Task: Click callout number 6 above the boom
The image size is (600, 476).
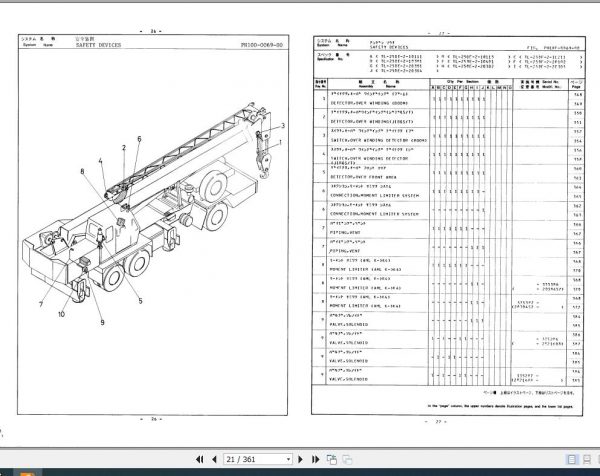Action: pos(139,139)
